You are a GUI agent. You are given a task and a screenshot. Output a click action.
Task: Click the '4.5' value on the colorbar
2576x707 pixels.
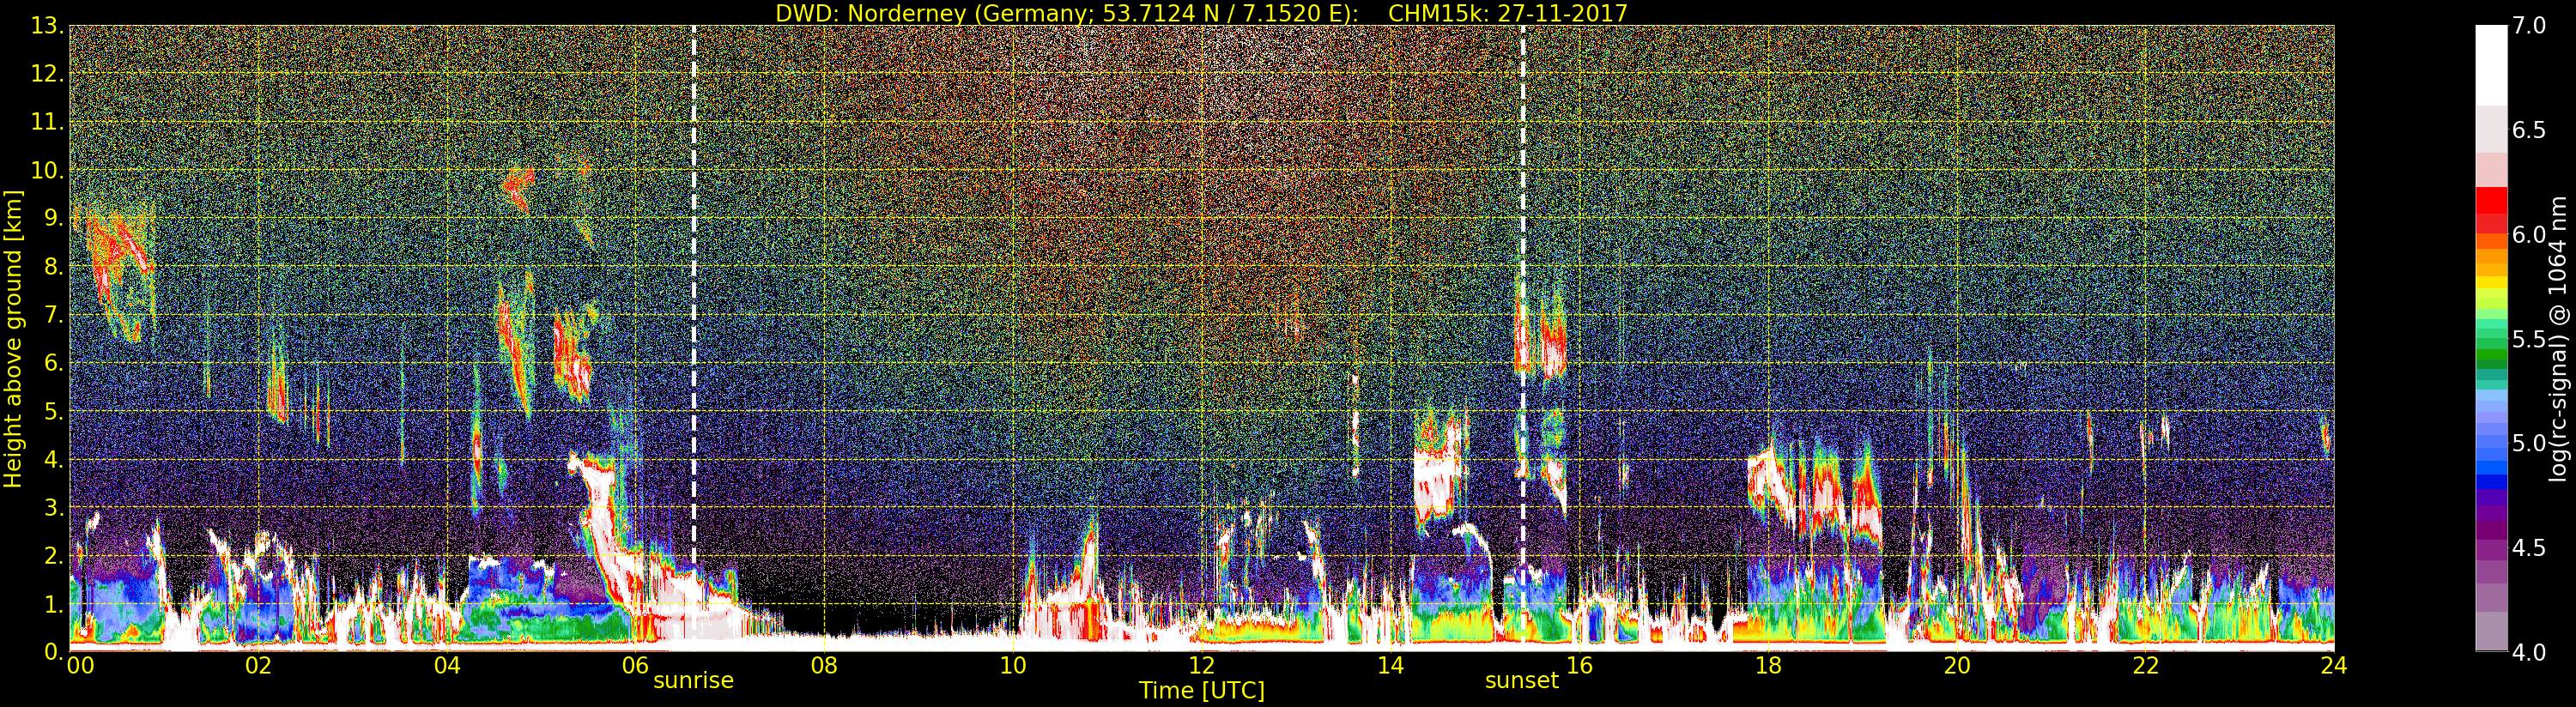pos(2529,547)
